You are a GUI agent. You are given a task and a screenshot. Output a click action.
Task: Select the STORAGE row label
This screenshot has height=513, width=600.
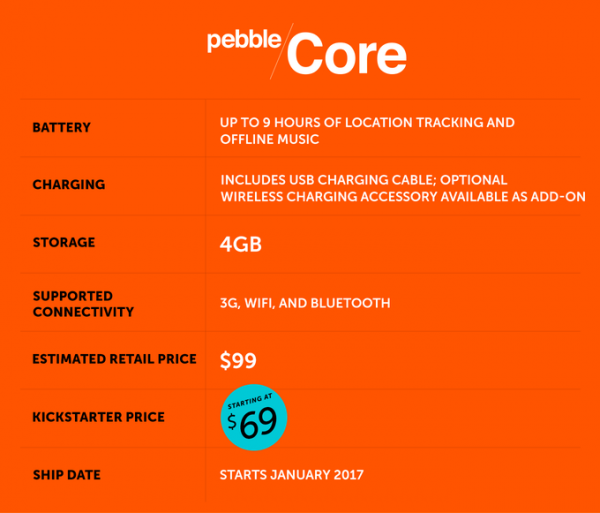tap(64, 242)
